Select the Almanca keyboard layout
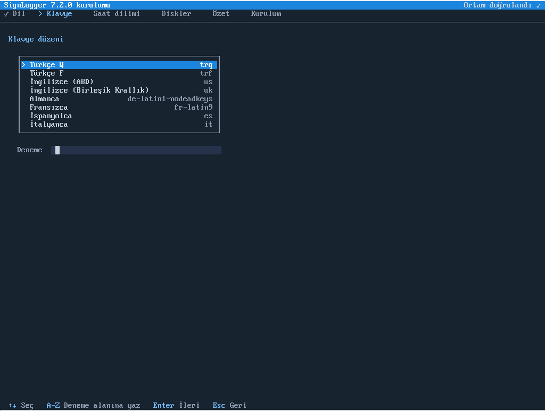The height and width of the screenshot is (411, 545). click(119, 99)
